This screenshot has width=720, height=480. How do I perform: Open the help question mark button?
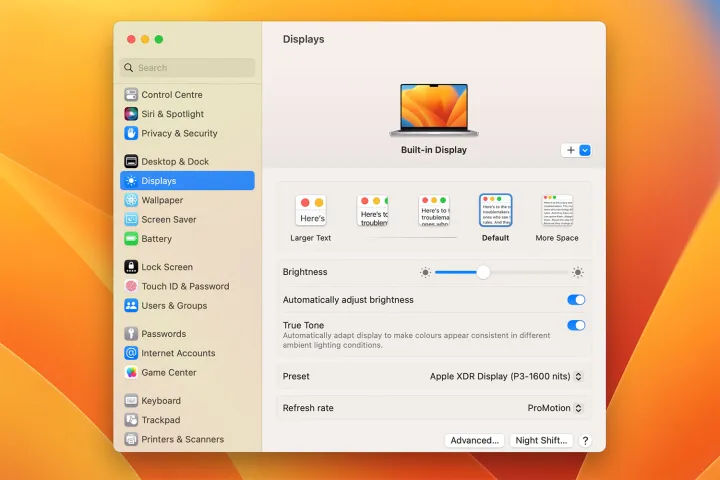pos(585,440)
